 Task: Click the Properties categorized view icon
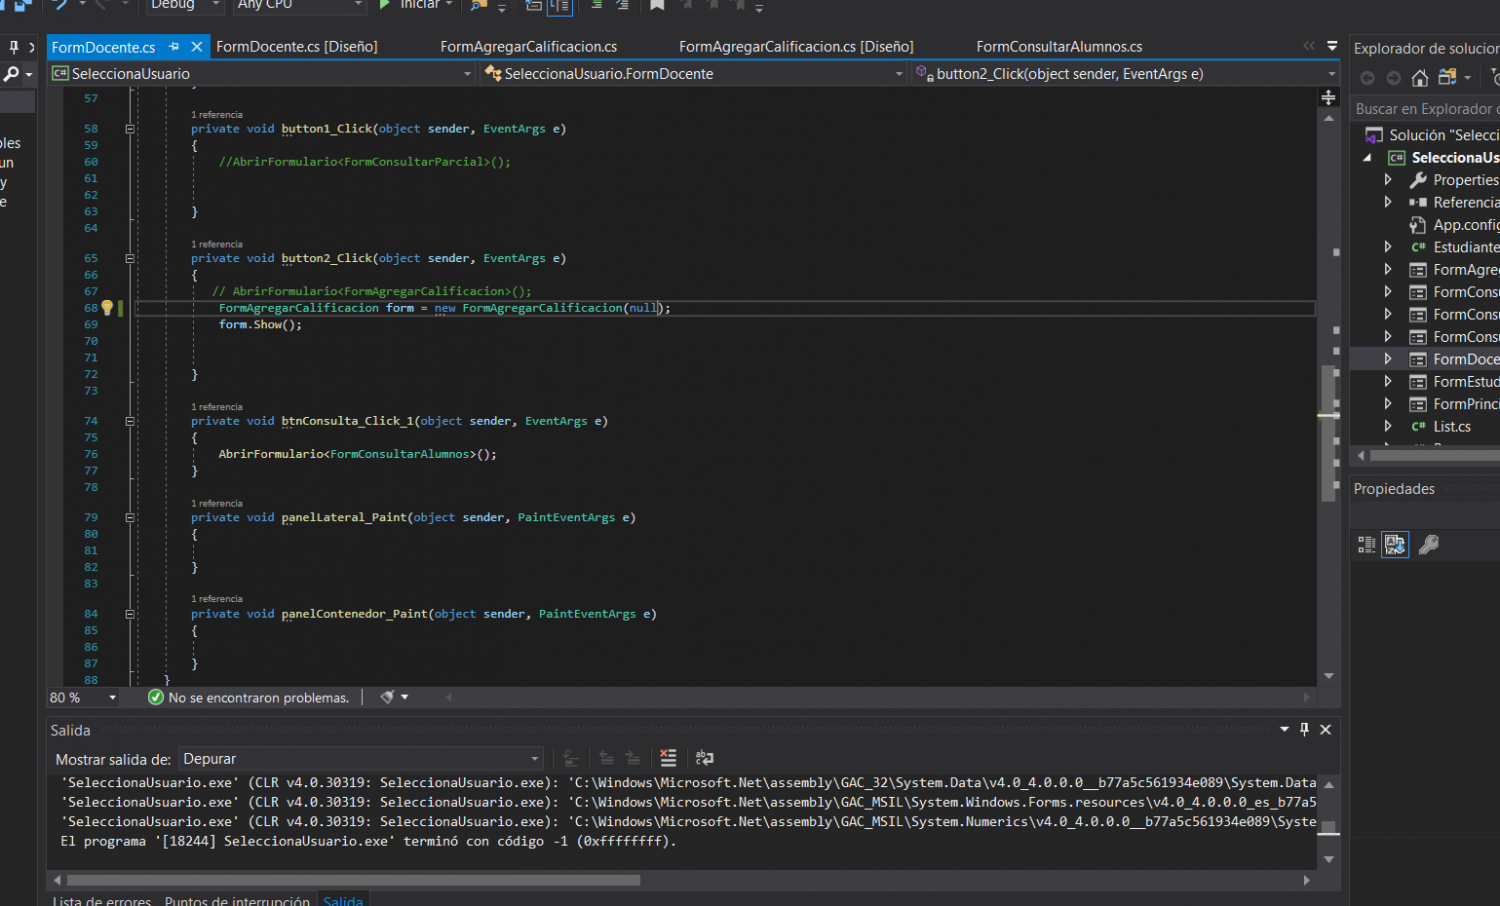click(x=1367, y=545)
